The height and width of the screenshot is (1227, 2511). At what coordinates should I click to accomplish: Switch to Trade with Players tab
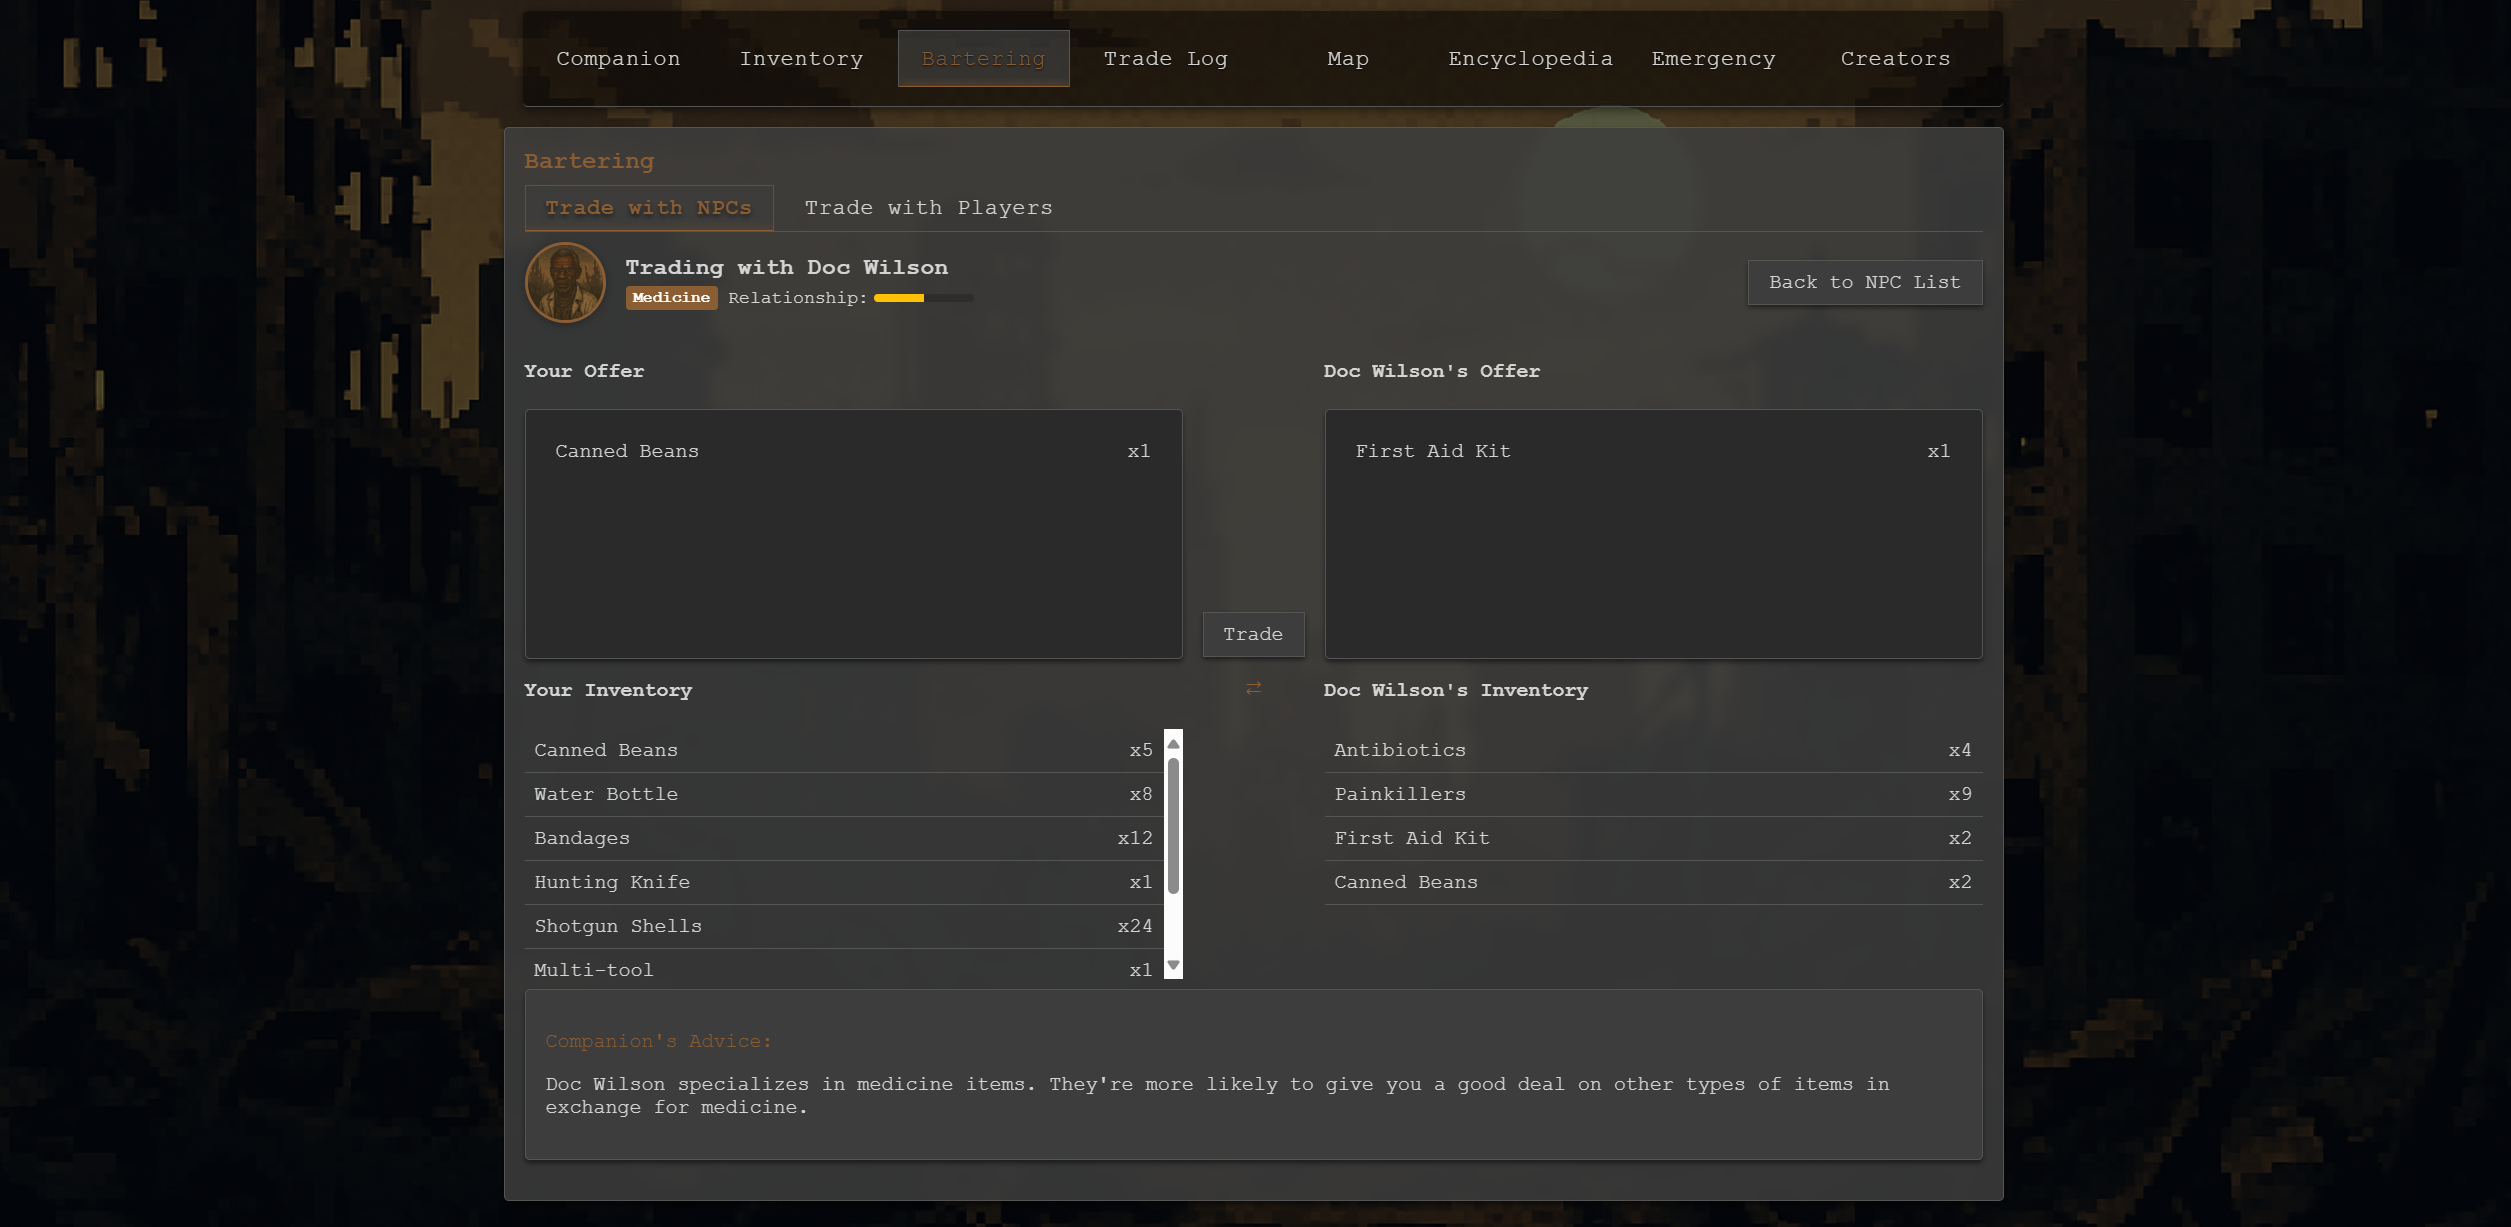point(928,208)
